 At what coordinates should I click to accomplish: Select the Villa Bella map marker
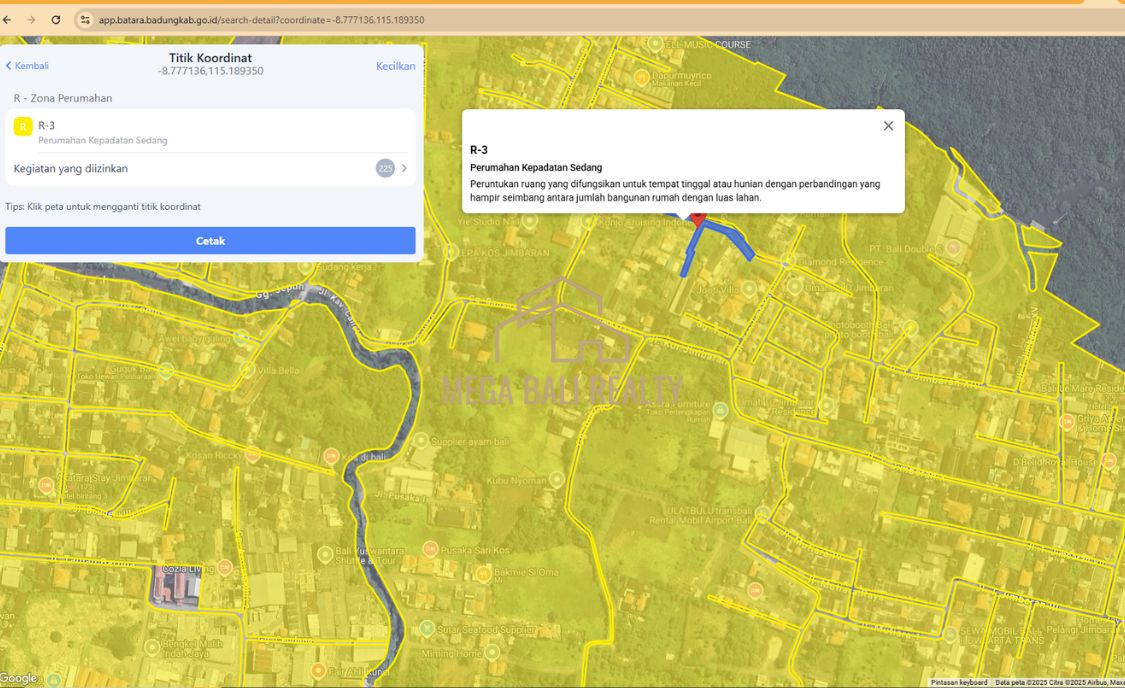tap(246, 370)
